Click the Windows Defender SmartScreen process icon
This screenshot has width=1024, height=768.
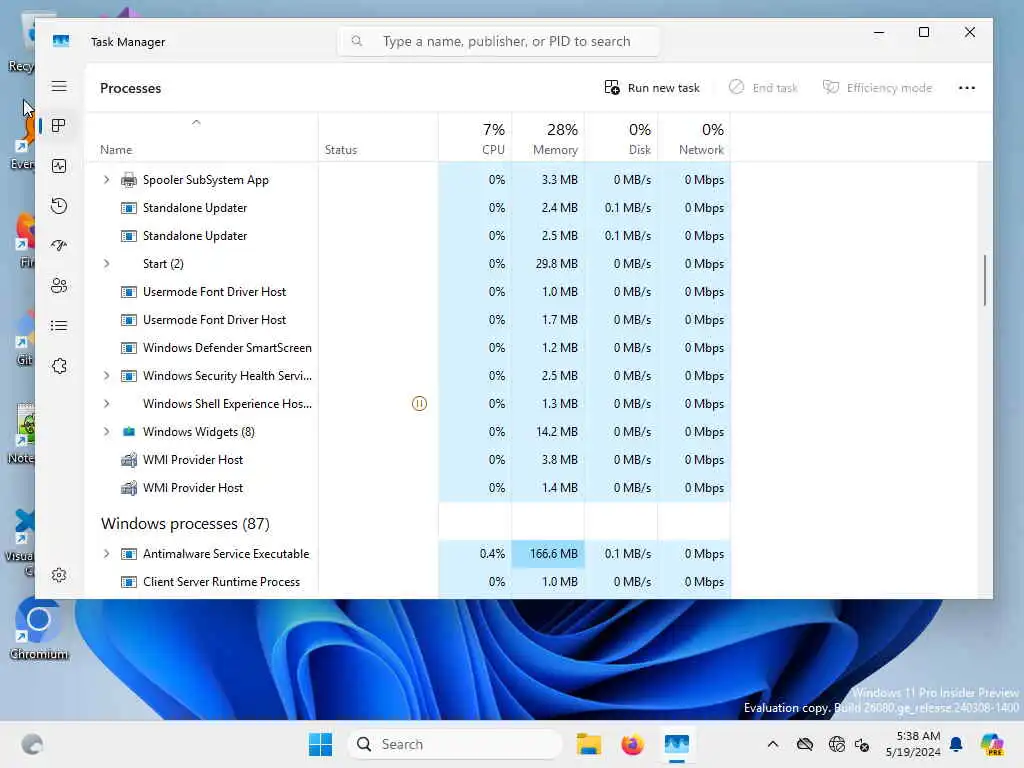129,348
